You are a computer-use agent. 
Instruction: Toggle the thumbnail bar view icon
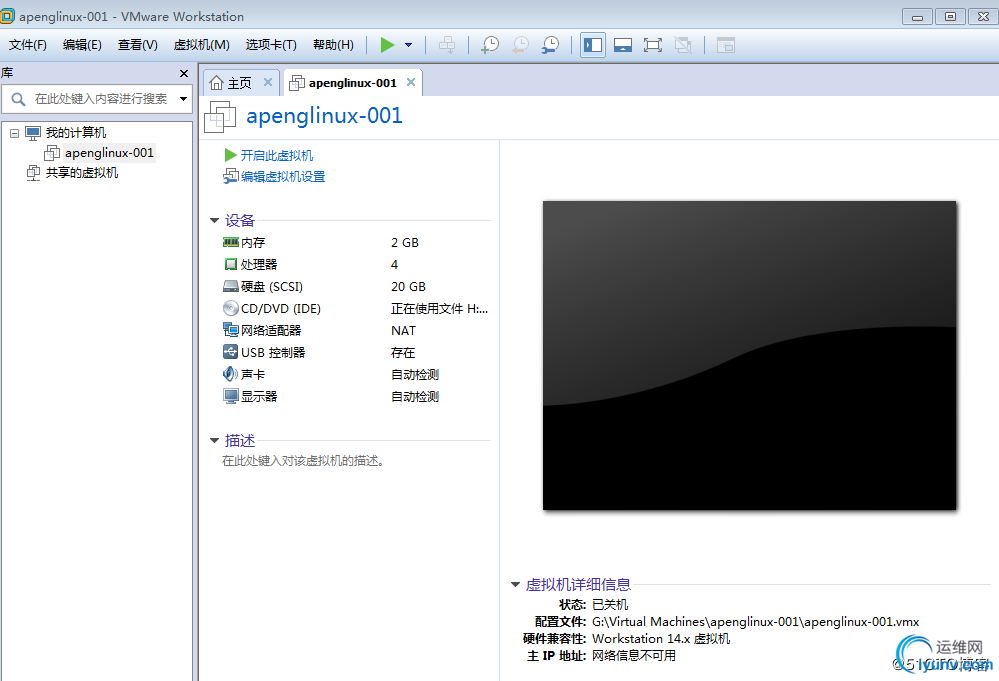[x=622, y=45]
